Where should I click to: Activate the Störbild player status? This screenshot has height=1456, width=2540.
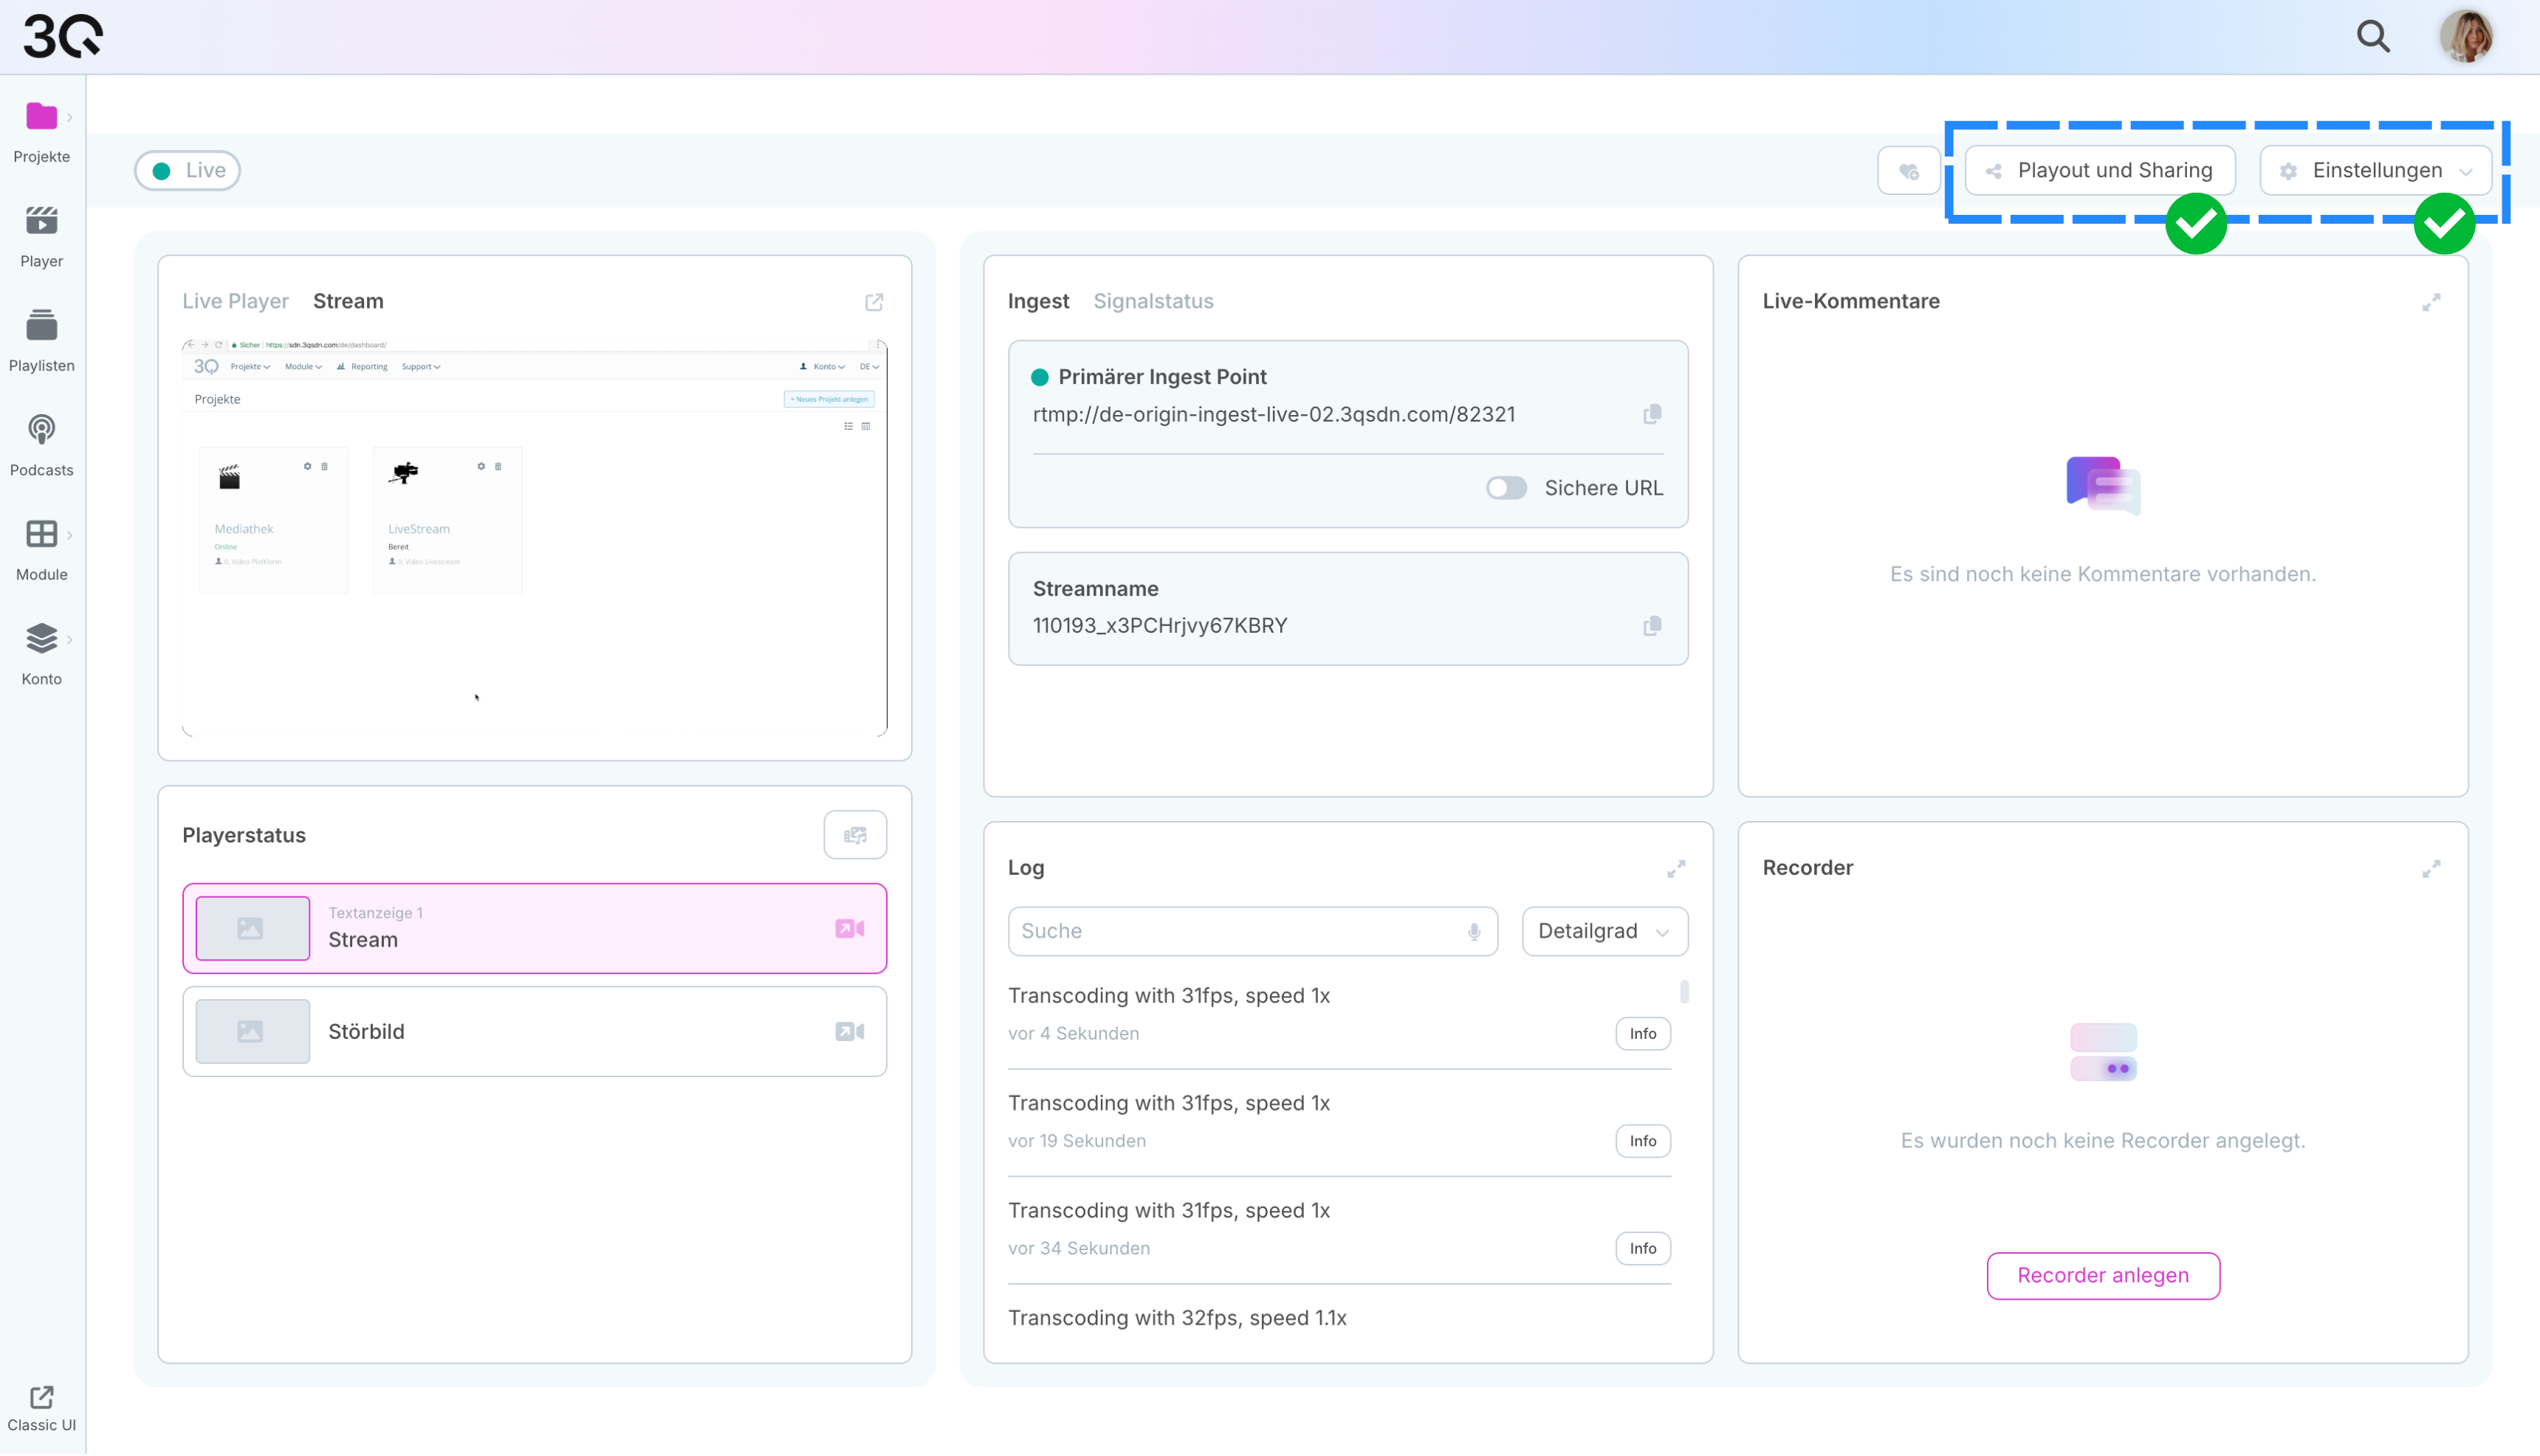tap(534, 1031)
